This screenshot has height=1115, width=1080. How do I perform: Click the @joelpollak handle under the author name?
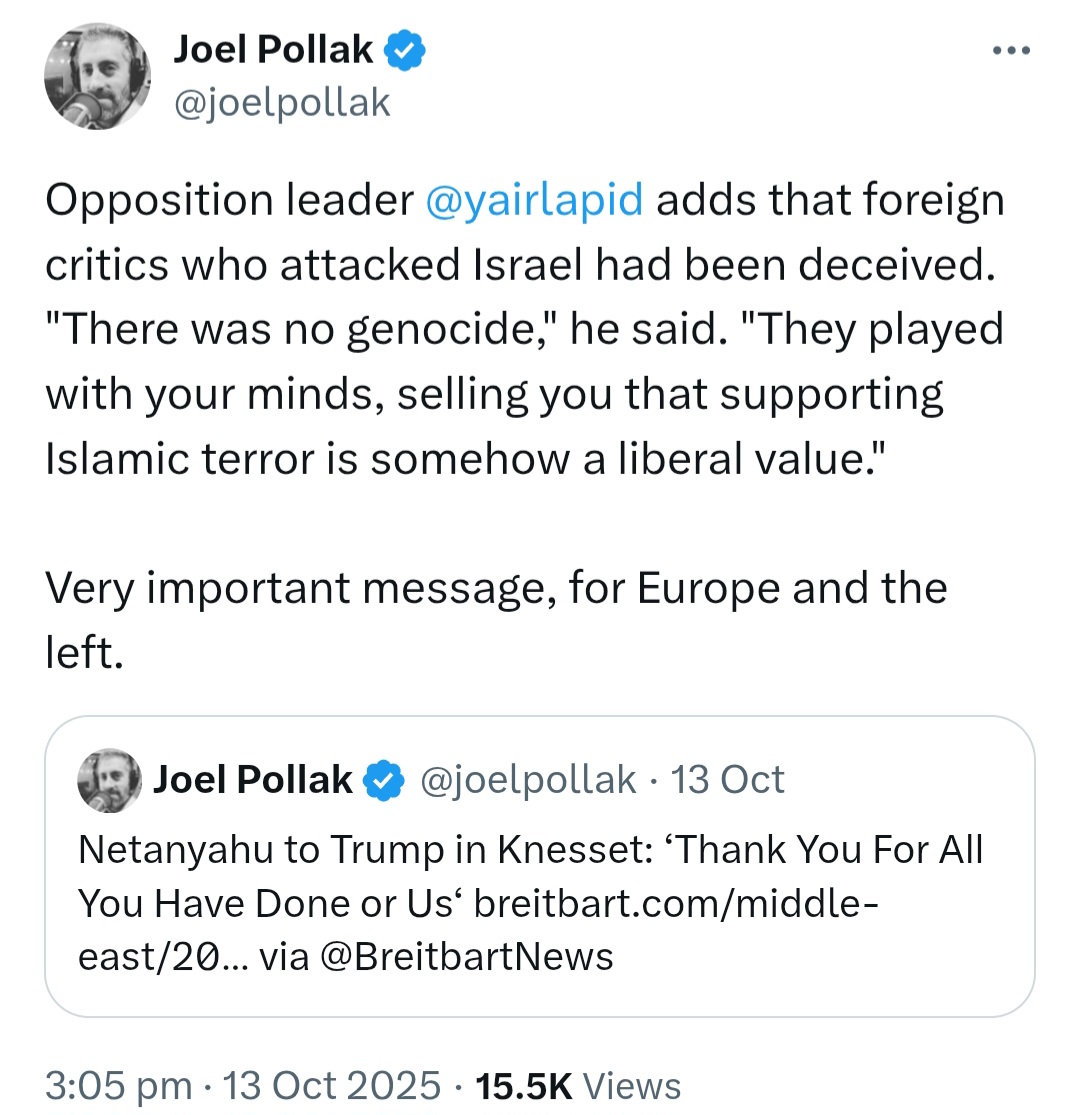tap(282, 102)
